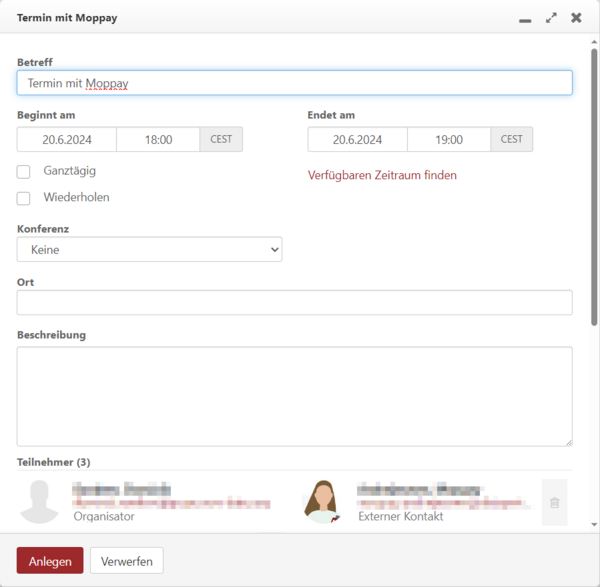The height and width of the screenshot is (587, 600).
Task: Close the Termin mit Moppay dialog
Action: tap(576, 18)
